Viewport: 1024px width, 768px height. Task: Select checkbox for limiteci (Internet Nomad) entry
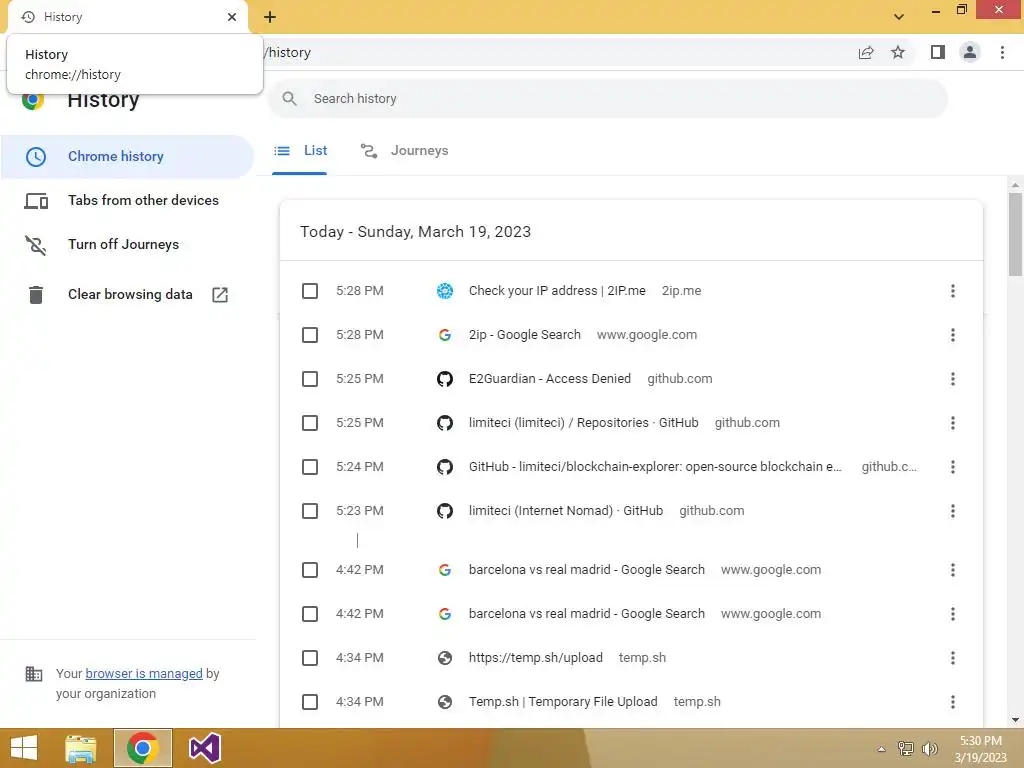tap(310, 511)
